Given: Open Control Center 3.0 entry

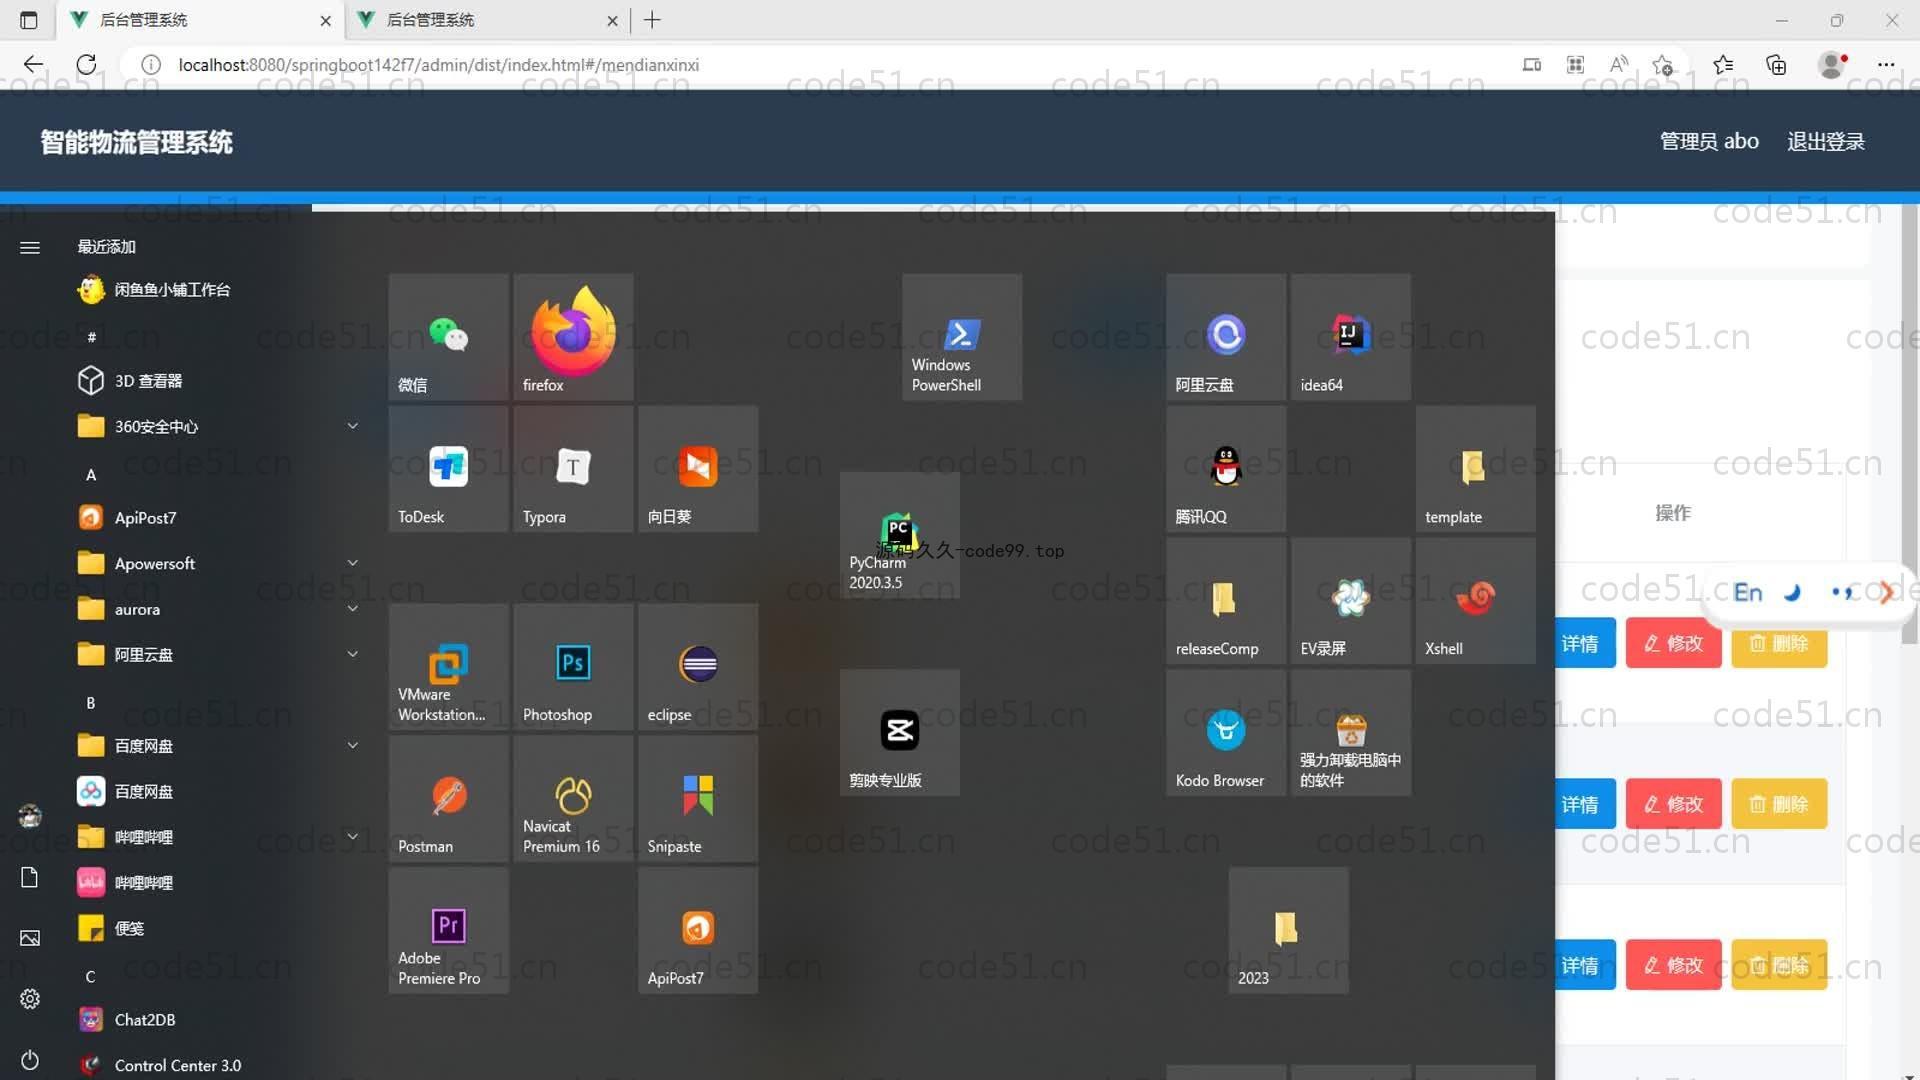Looking at the screenshot, I should click(x=218, y=1065).
